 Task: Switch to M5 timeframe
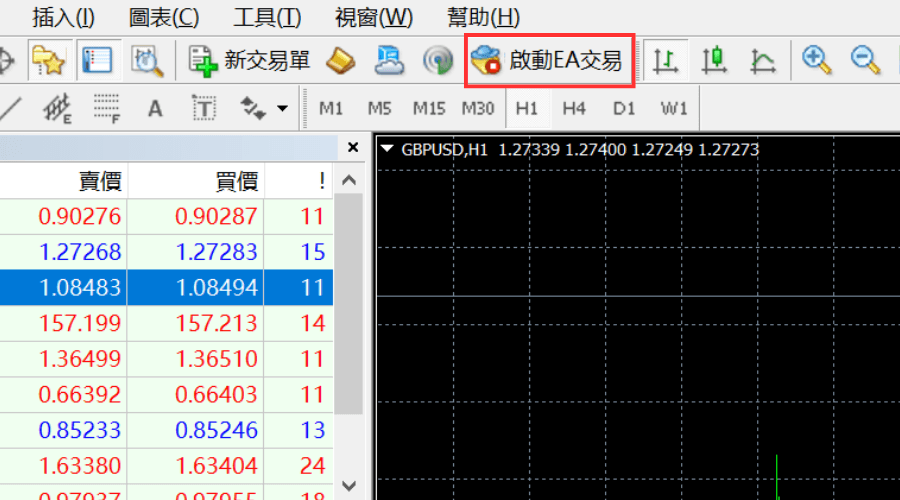[x=379, y=108]
